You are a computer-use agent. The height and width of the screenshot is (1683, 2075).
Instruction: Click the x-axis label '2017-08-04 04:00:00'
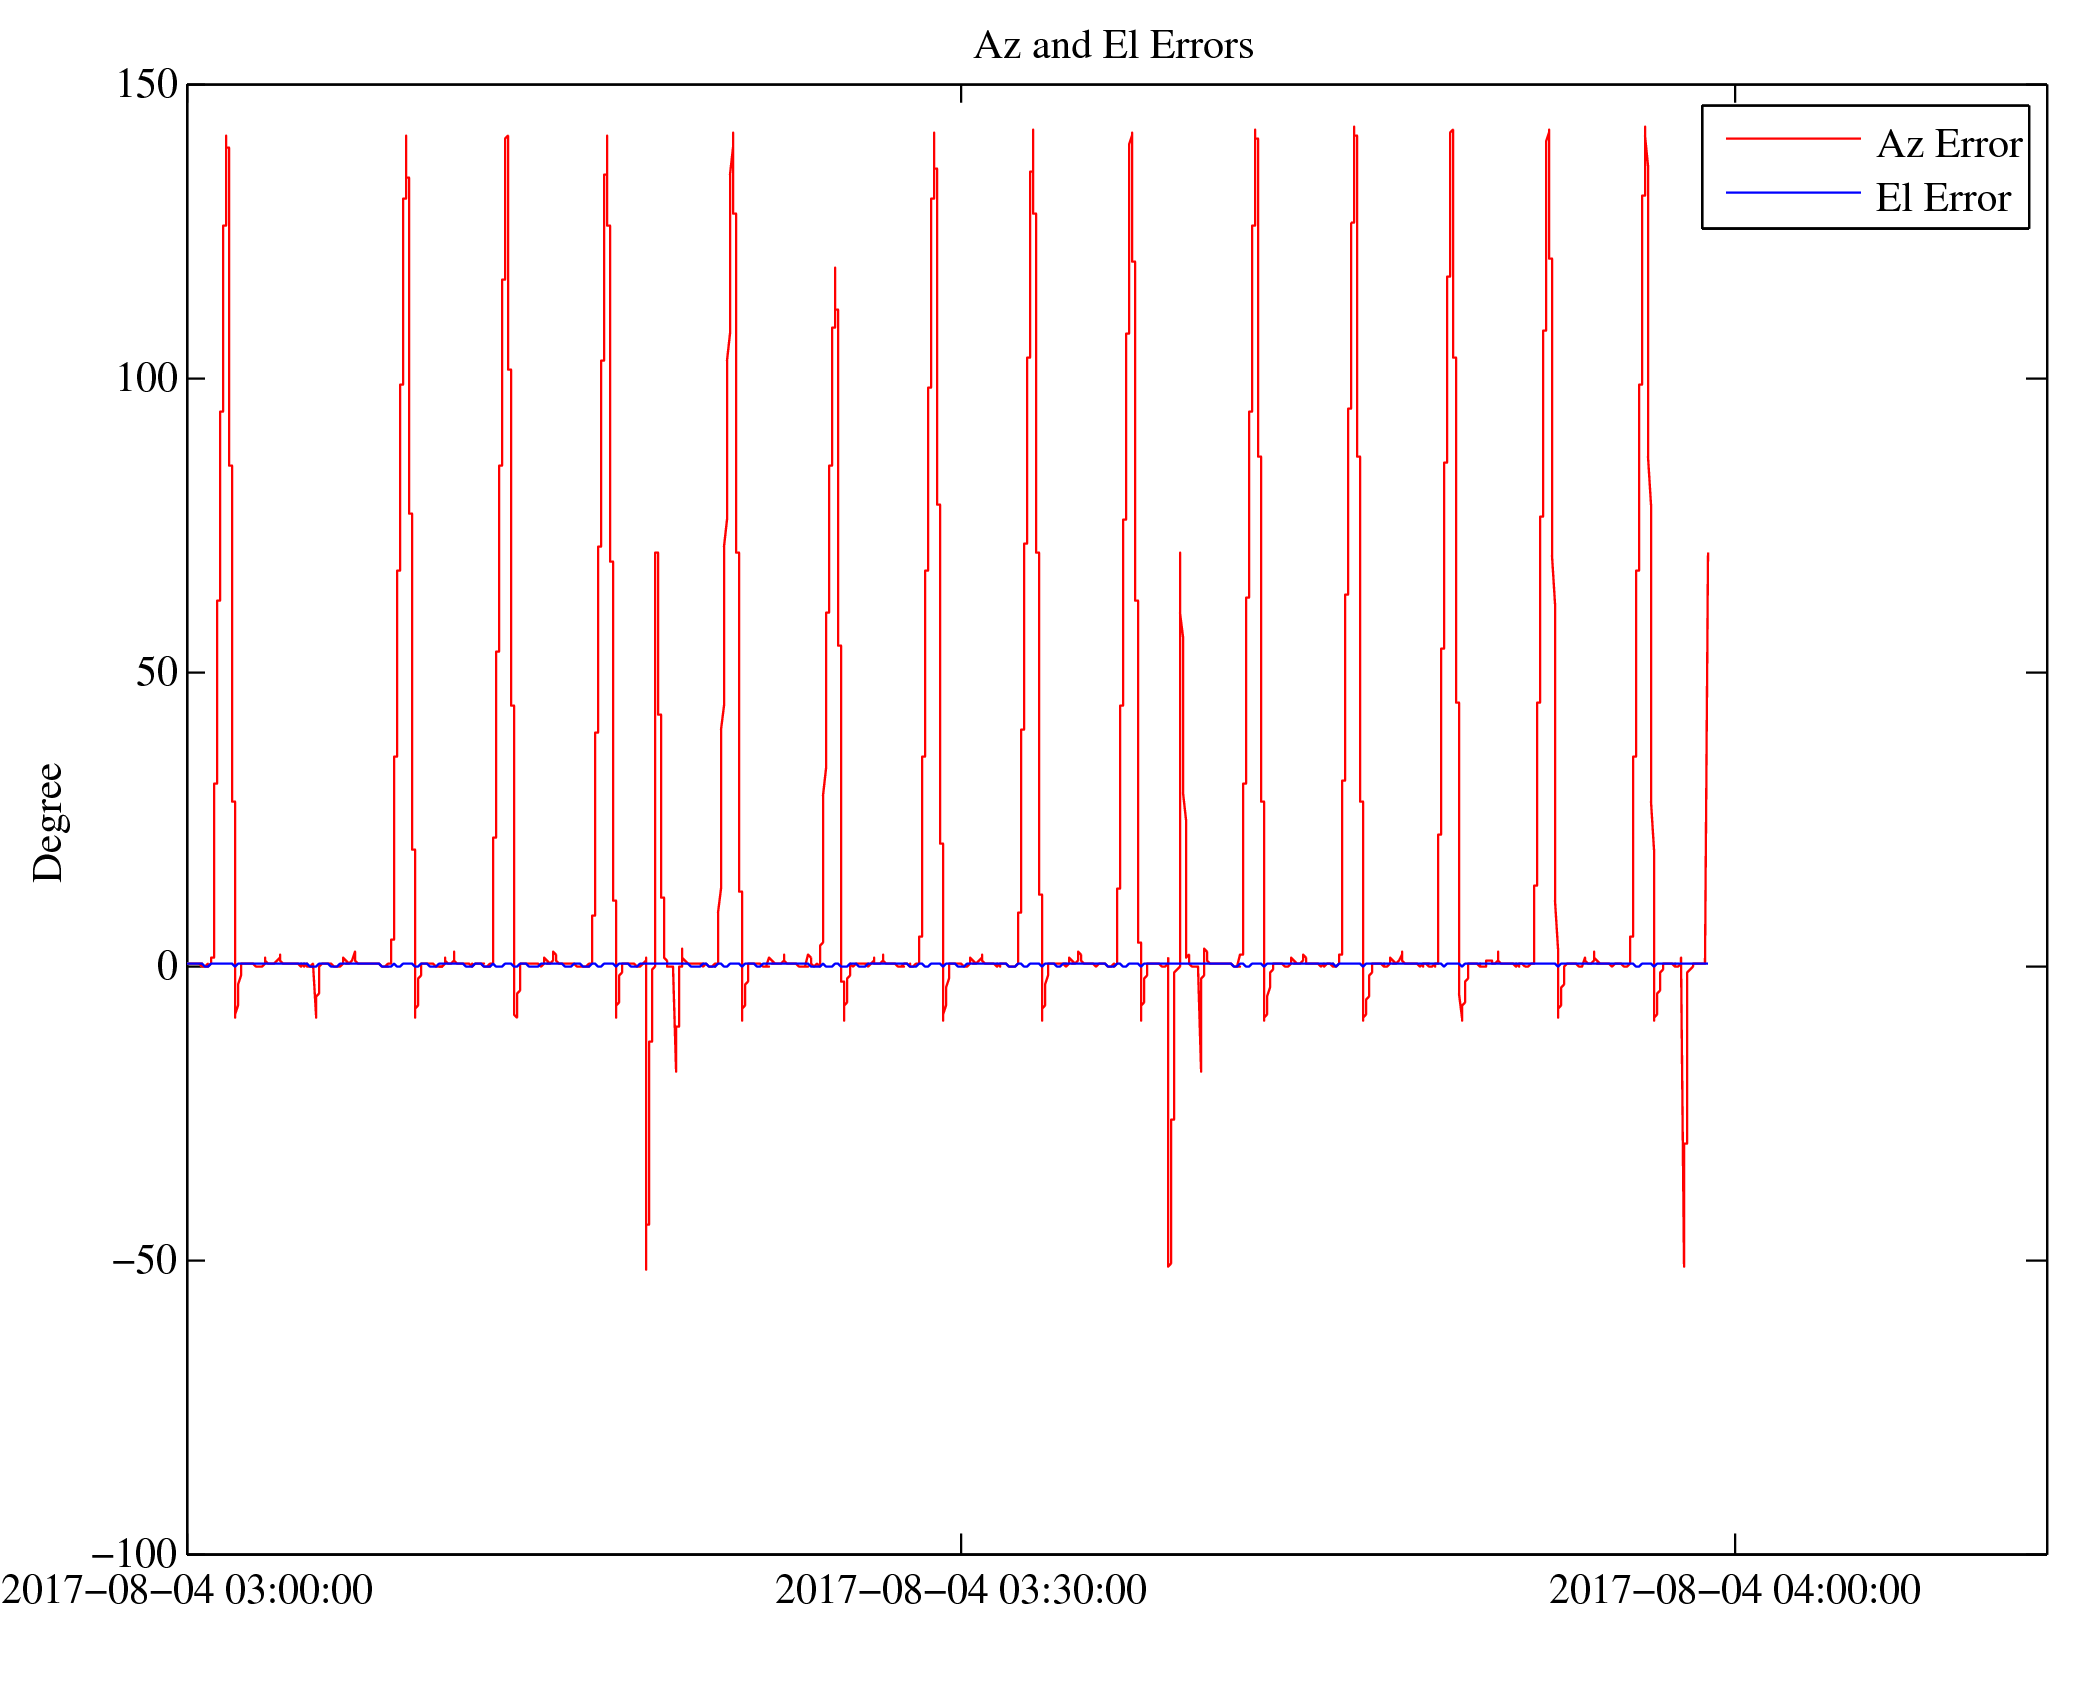(x=1735, y=1590)
